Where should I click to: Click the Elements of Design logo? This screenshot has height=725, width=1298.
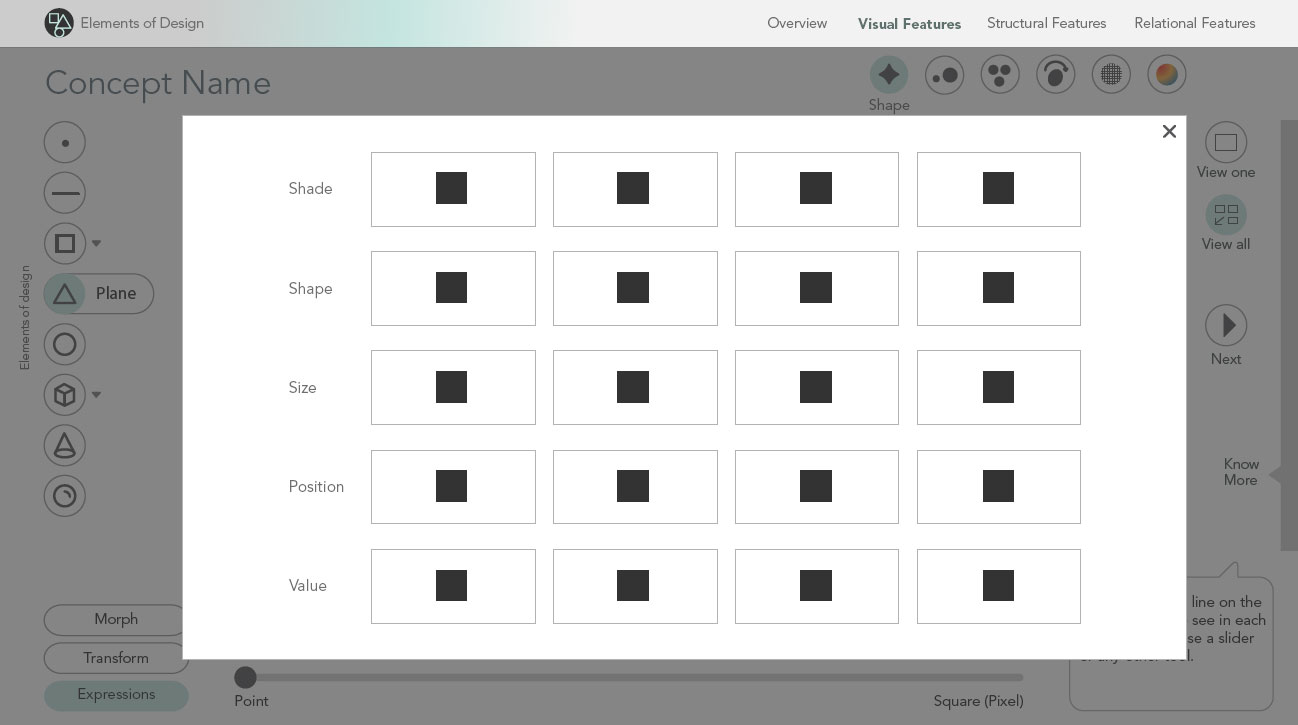click(x=59, y=23)
